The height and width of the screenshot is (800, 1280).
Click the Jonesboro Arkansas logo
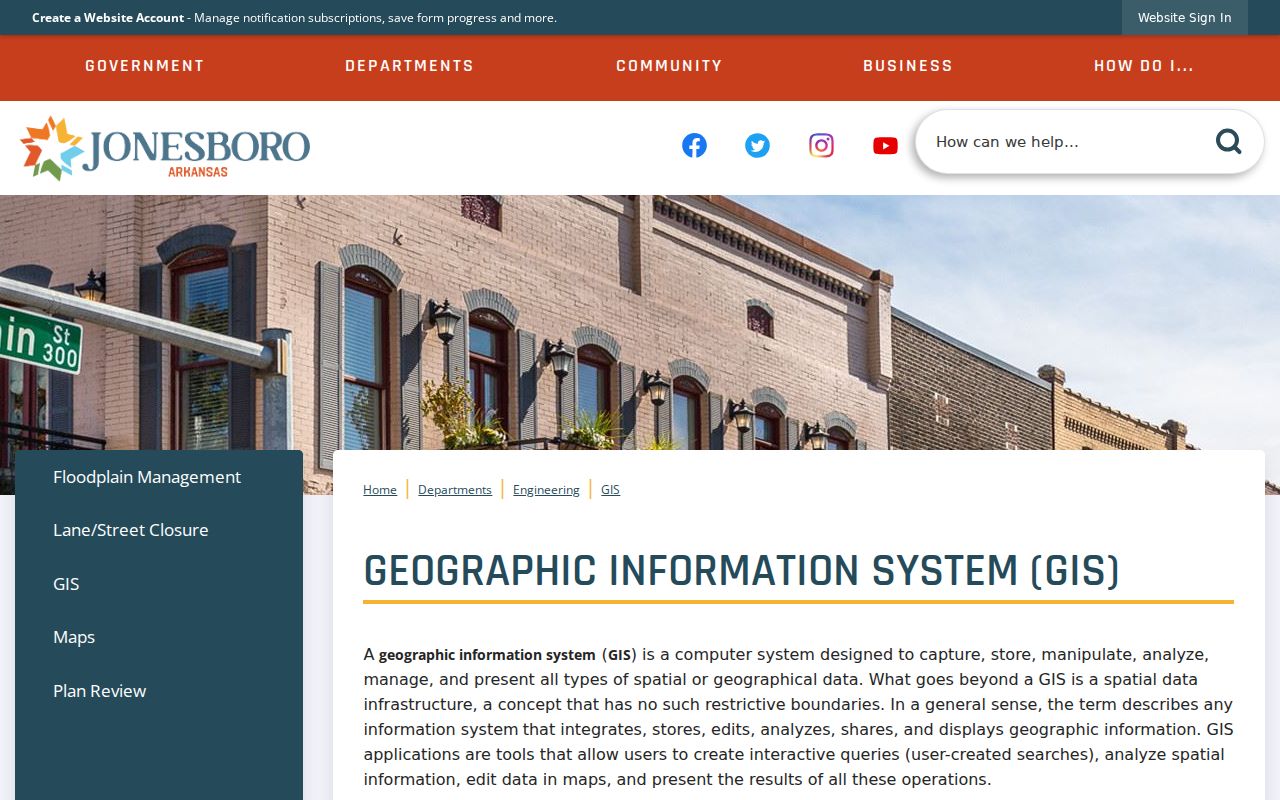[165, 148]
